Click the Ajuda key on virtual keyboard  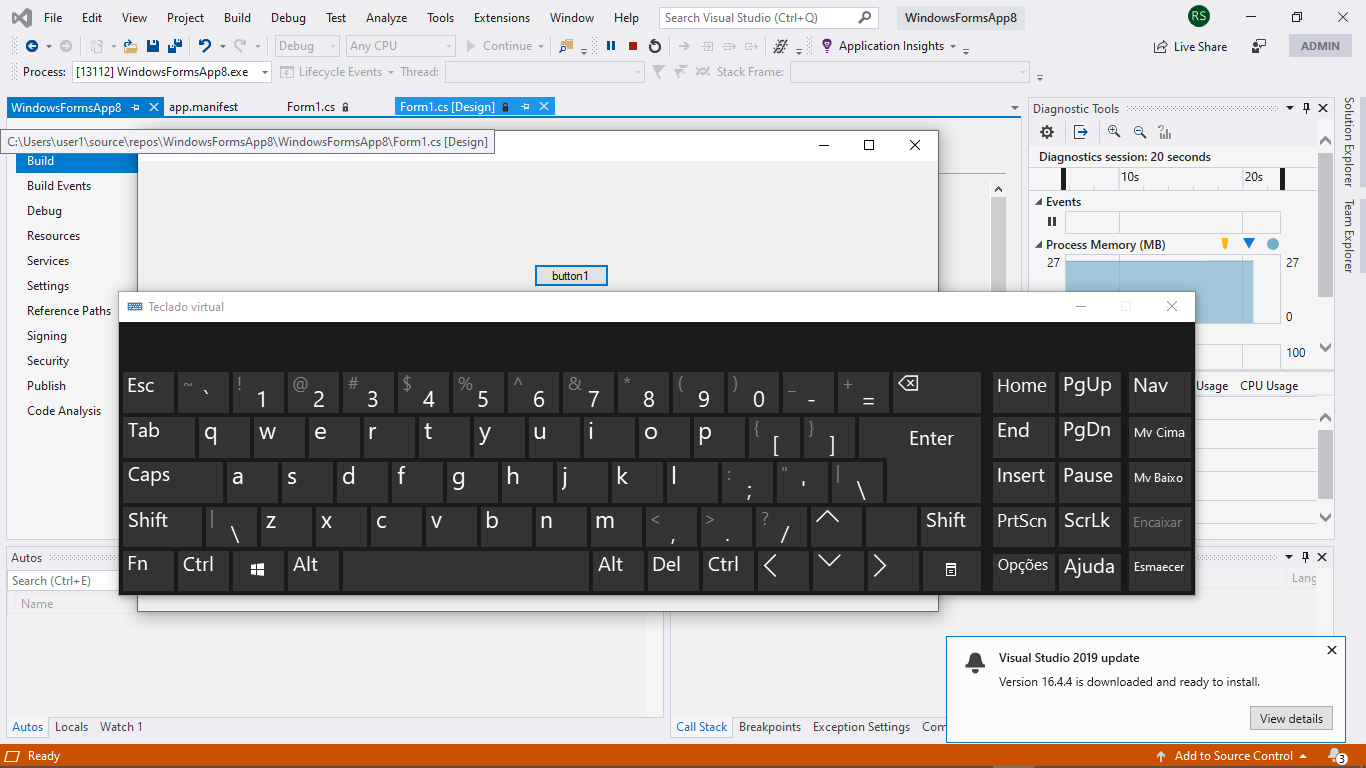[1089, 570]
